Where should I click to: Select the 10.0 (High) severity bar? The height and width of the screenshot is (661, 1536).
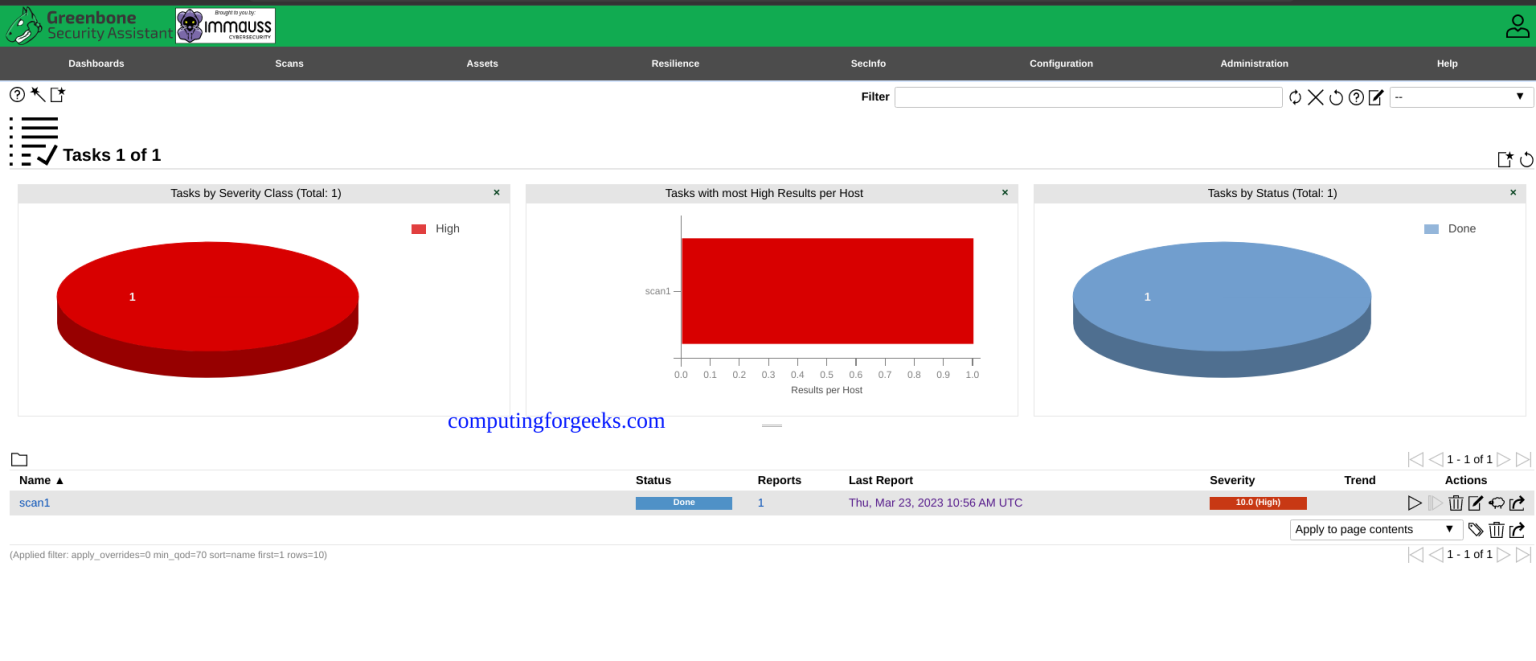pos(1257,502)
